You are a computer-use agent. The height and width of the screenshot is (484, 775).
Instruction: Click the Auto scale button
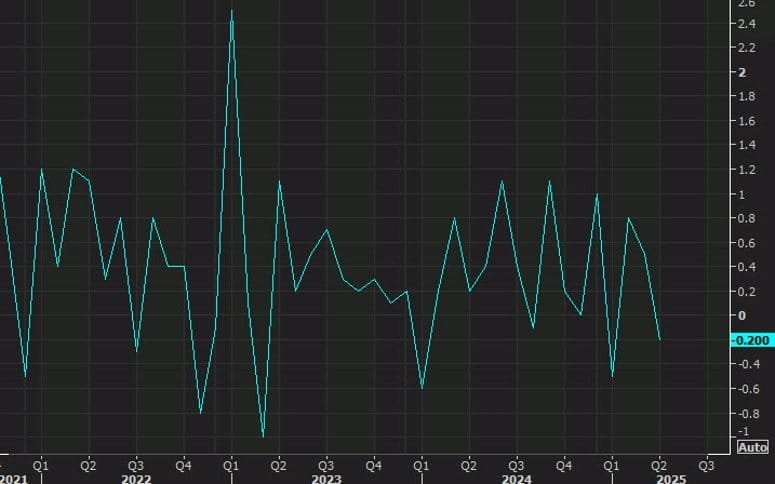coord(752,447)
